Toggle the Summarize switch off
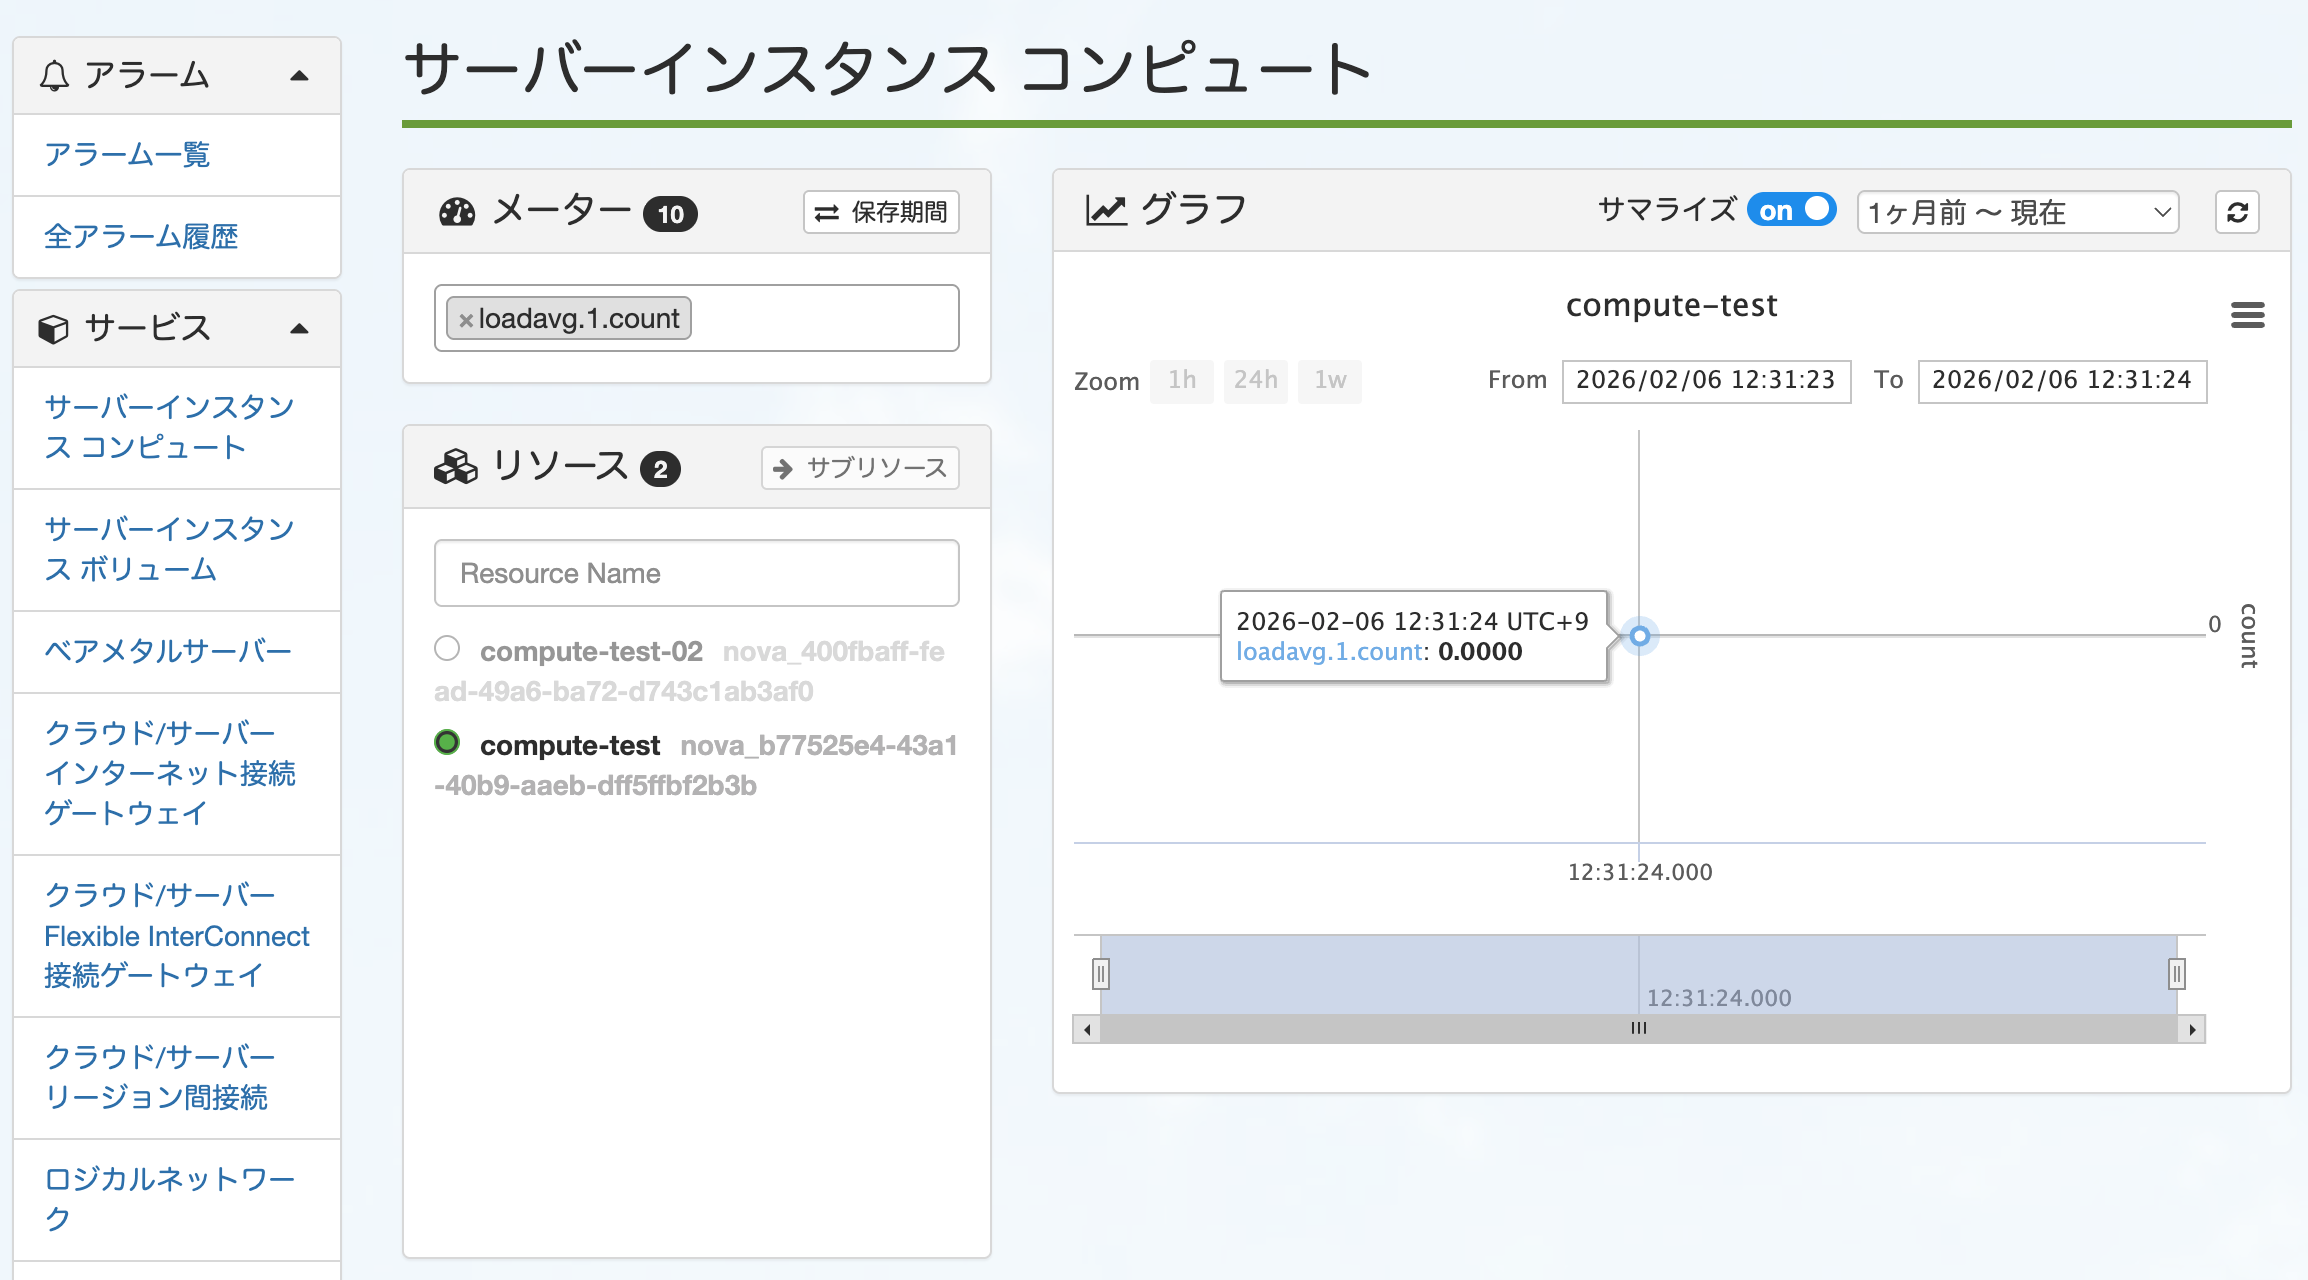The width and height of the screenshot is (2308, 1280). 1791,210
